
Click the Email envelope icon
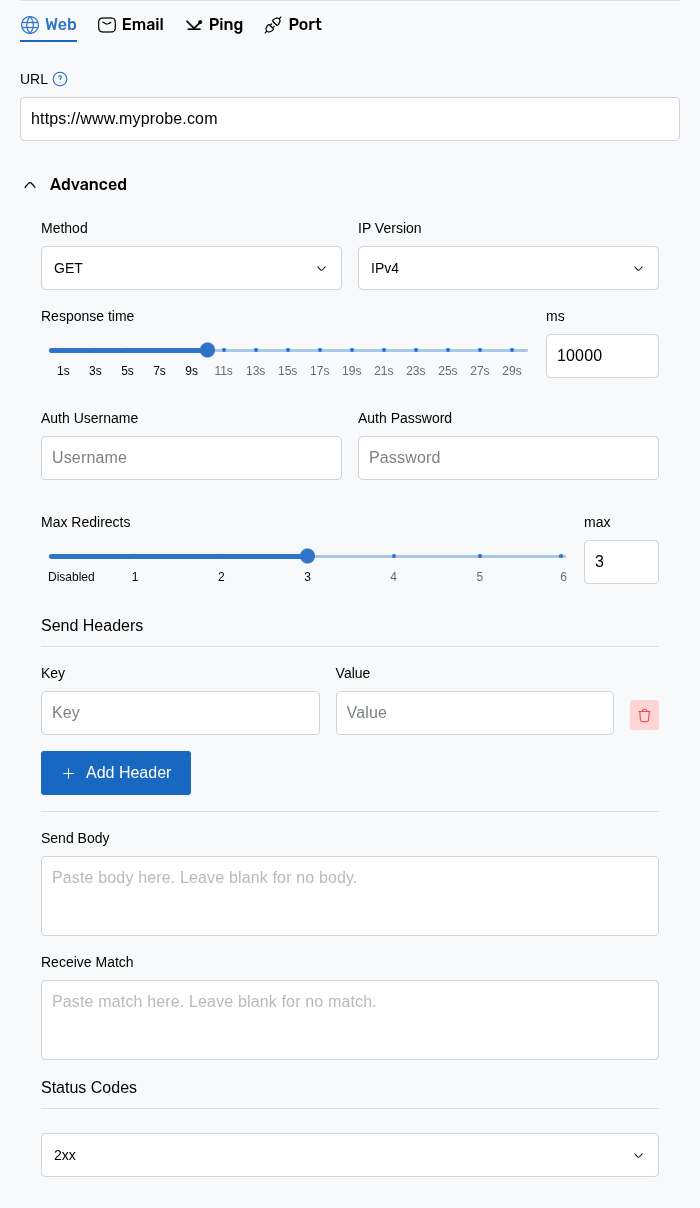[x=107, y=24]
